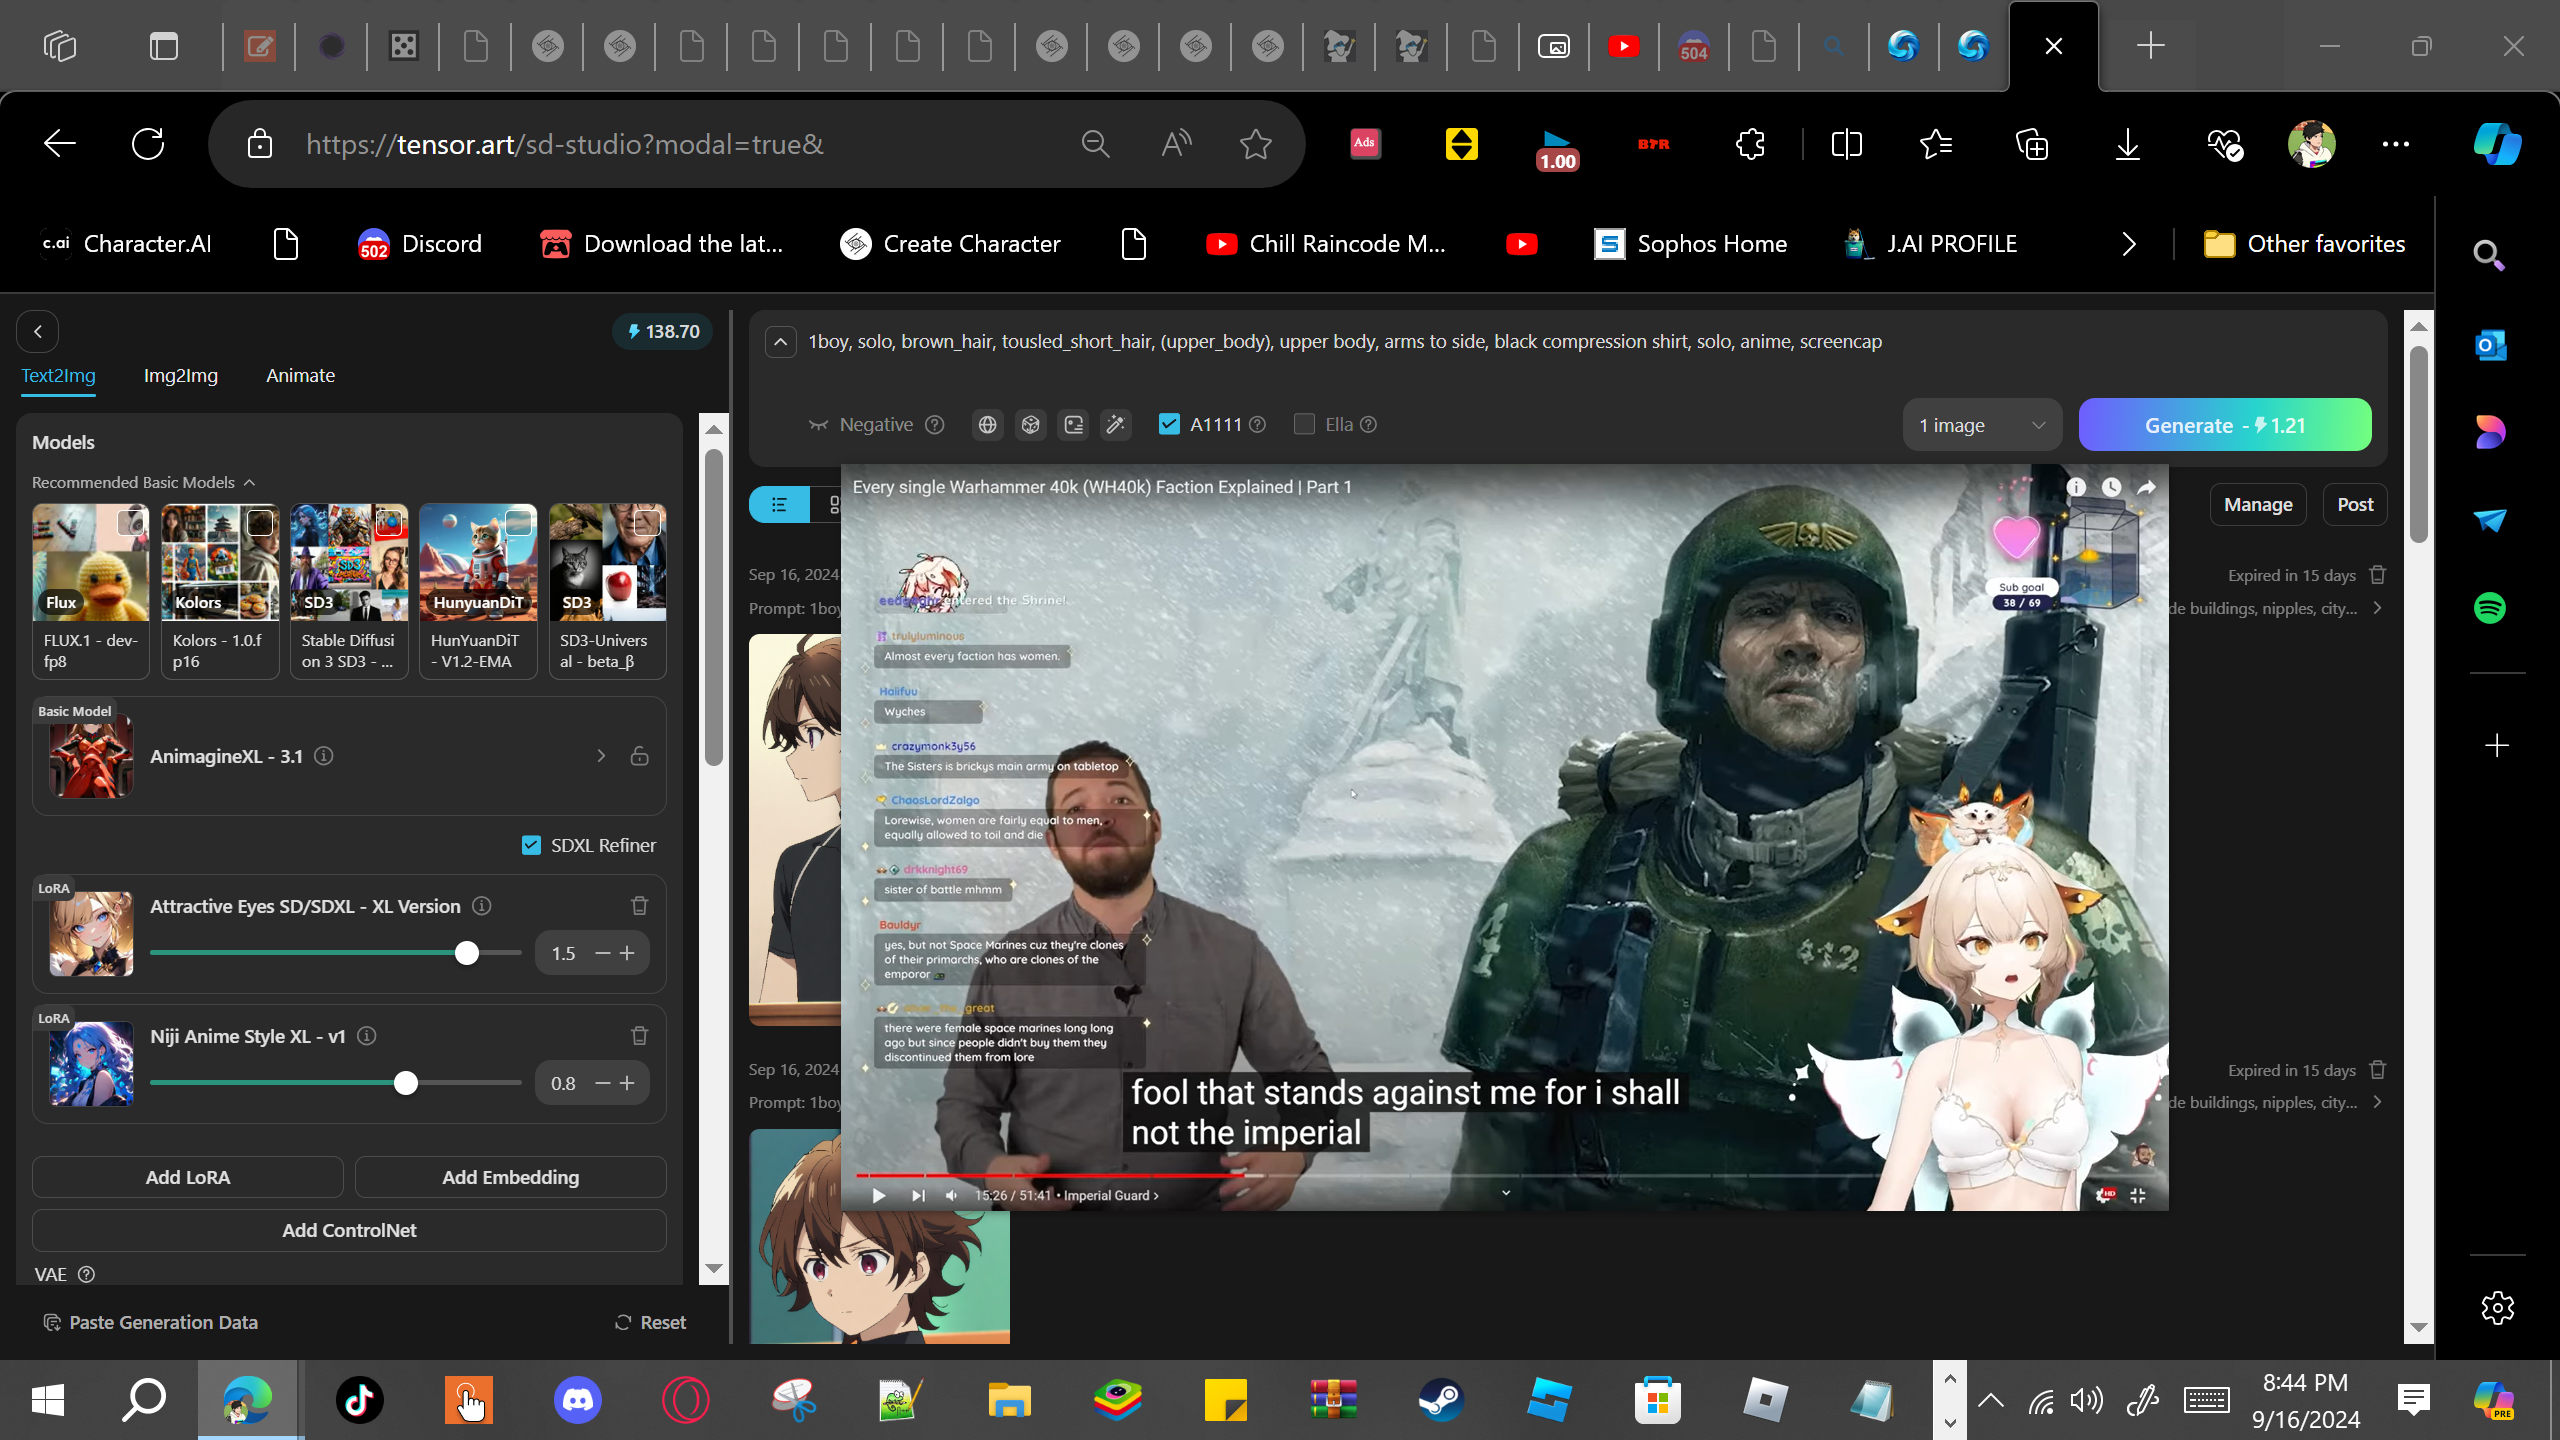This screenshot has width=2560, height=1440.
Task: Refresh the tensor.art page
Action: (148, 144)
